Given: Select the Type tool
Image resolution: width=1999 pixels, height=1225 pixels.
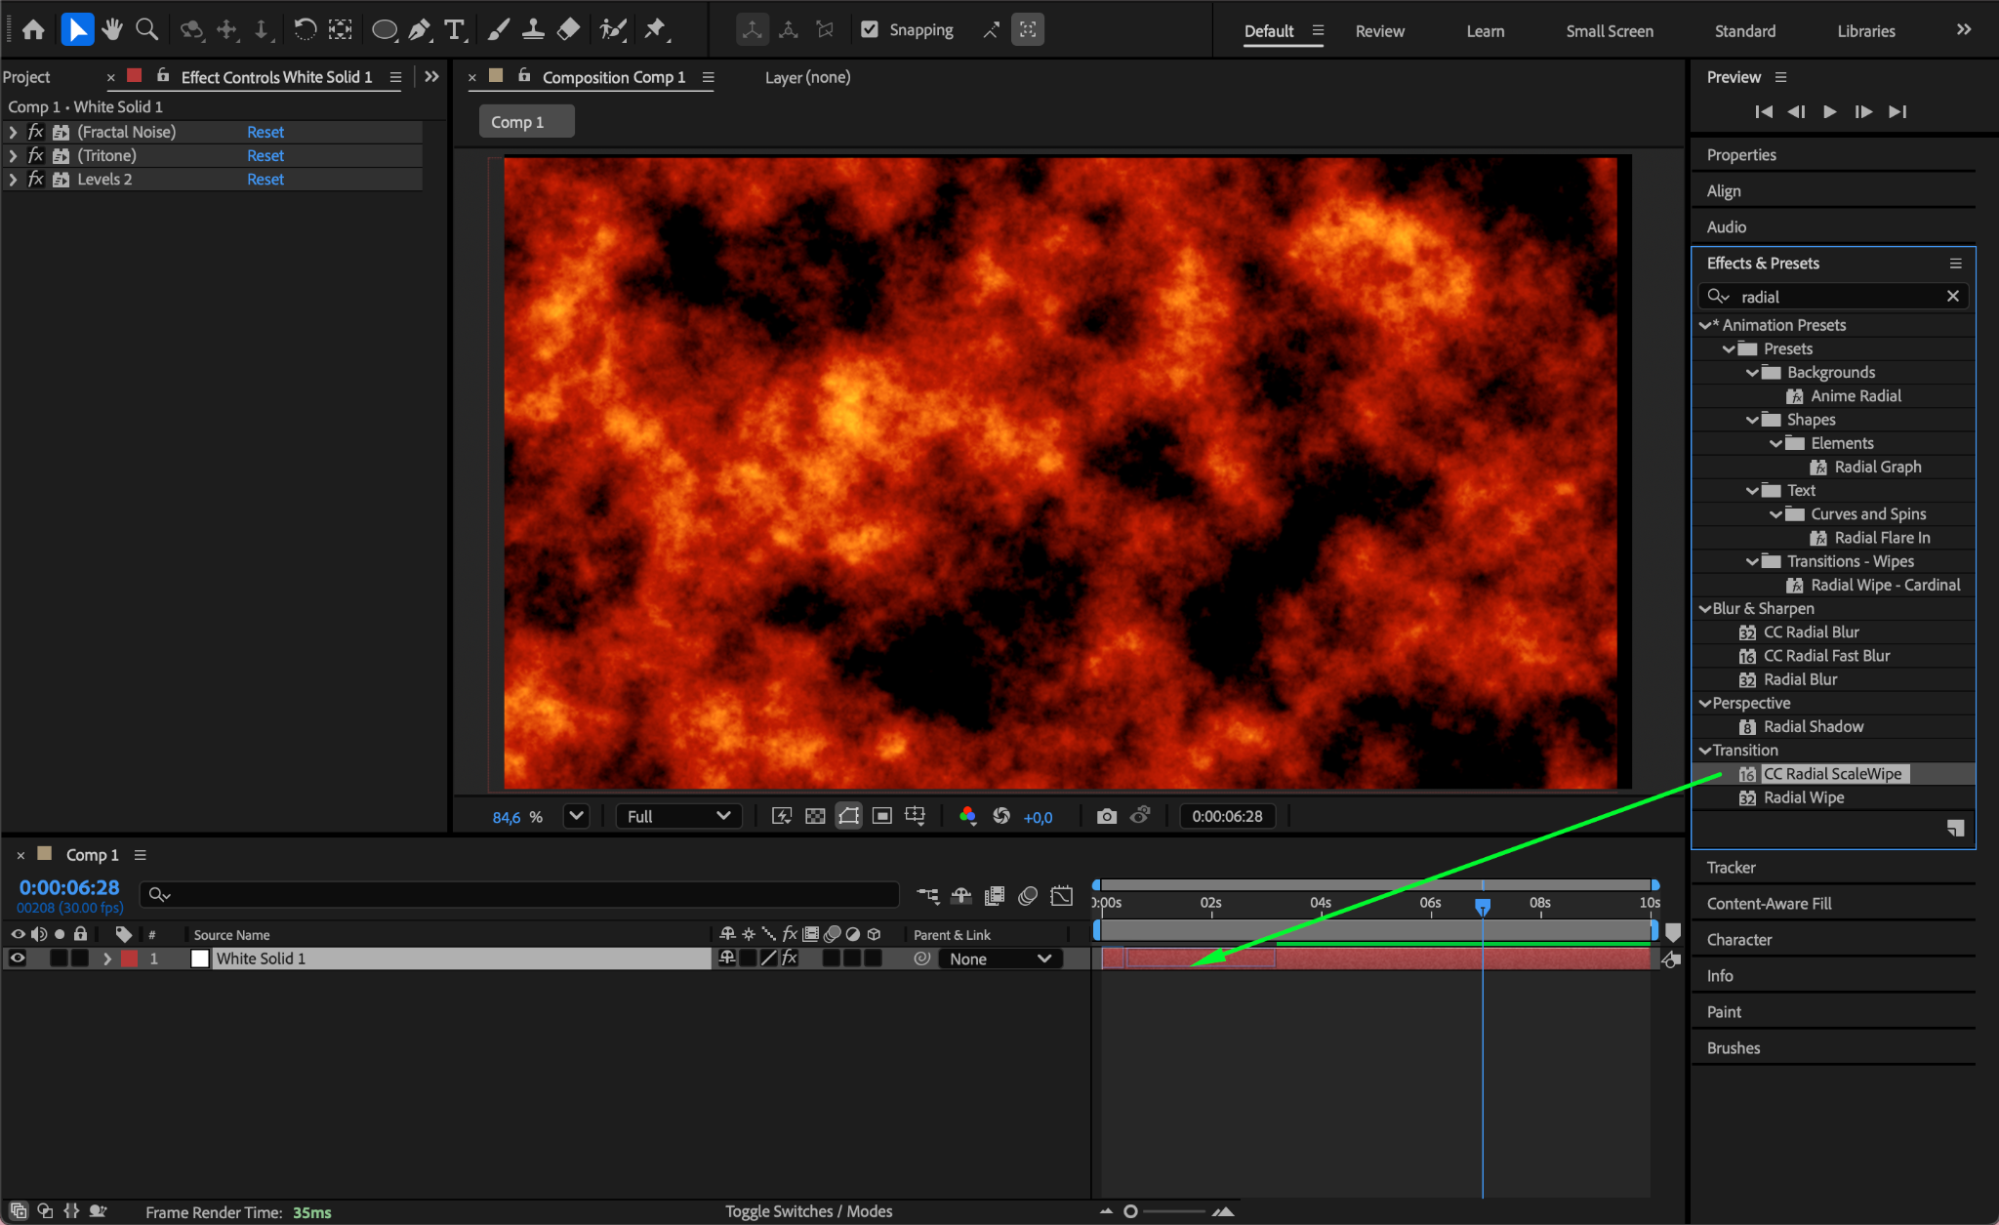Looking at the screenshot, I should click(x=454, y=29).
